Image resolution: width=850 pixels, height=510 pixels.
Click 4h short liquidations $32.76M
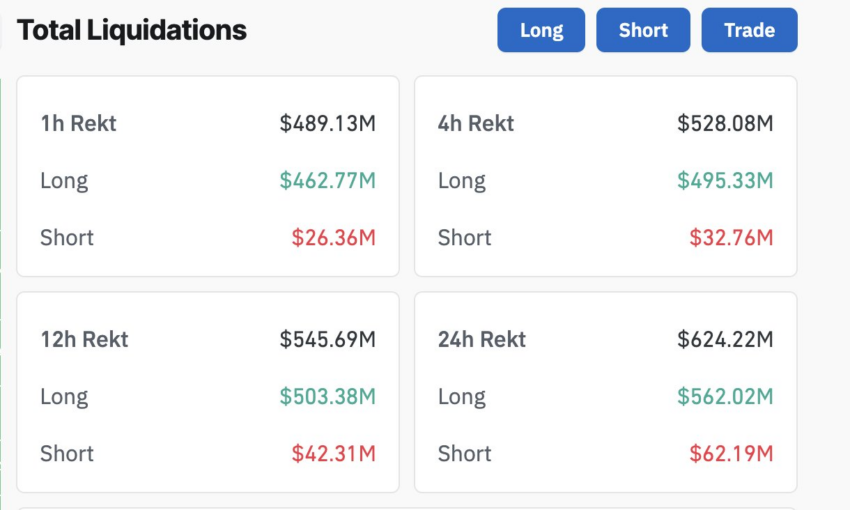(731, 238)
